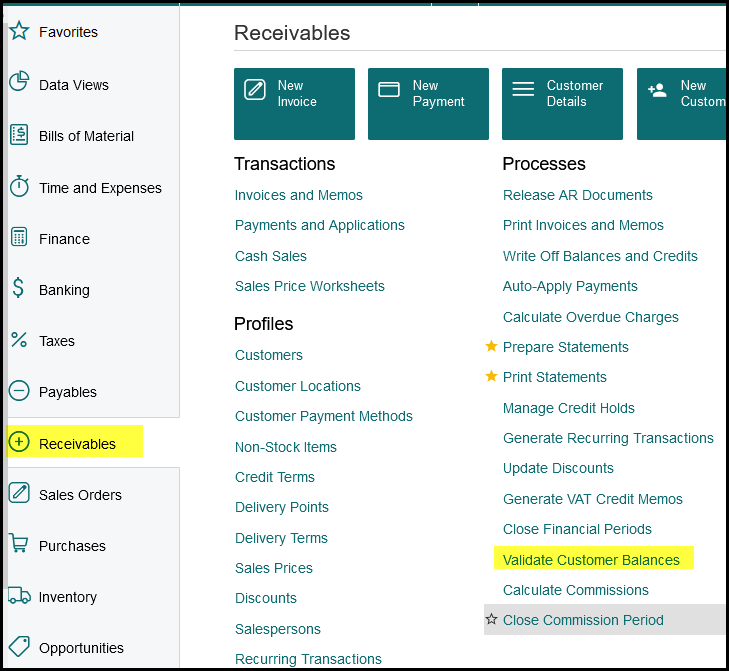The image size is (729, 671).
Task: Open Validate Customer Balances link
Action: pos(591,560)
